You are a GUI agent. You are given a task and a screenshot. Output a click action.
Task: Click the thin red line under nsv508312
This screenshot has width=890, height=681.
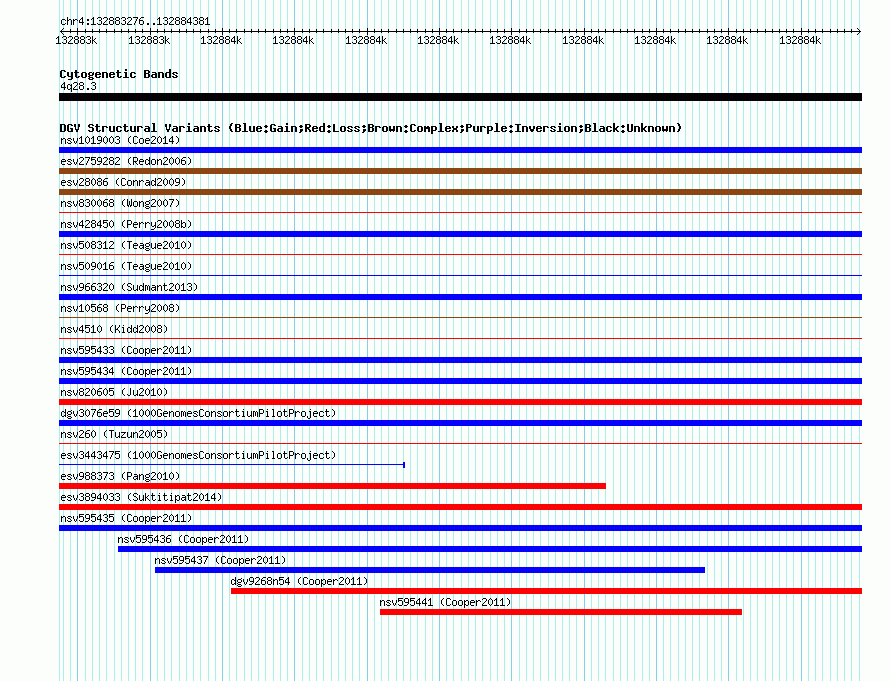[460, 255]
